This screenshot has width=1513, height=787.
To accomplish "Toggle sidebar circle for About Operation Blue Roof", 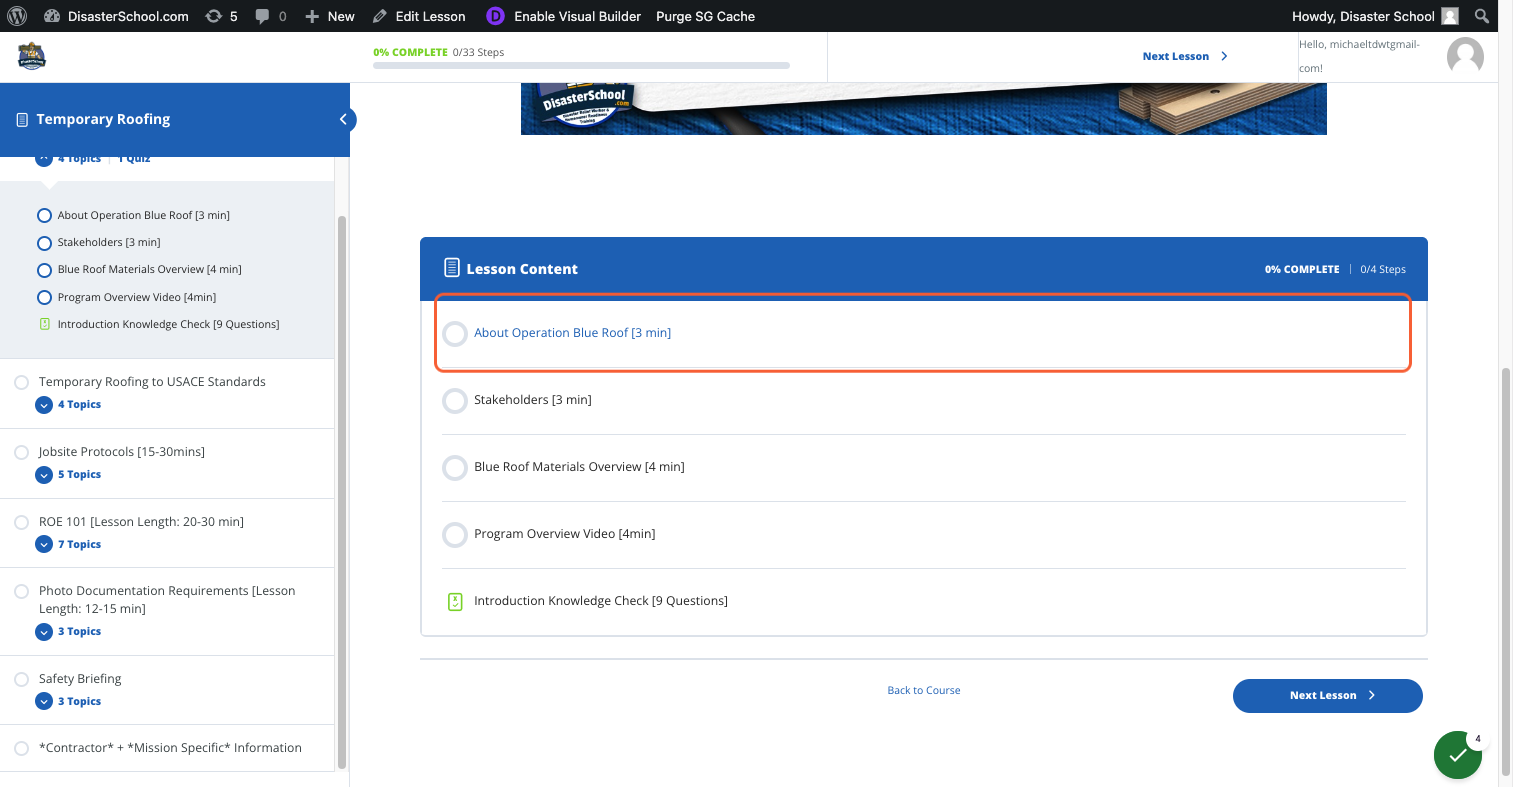I will click(44, 215).
